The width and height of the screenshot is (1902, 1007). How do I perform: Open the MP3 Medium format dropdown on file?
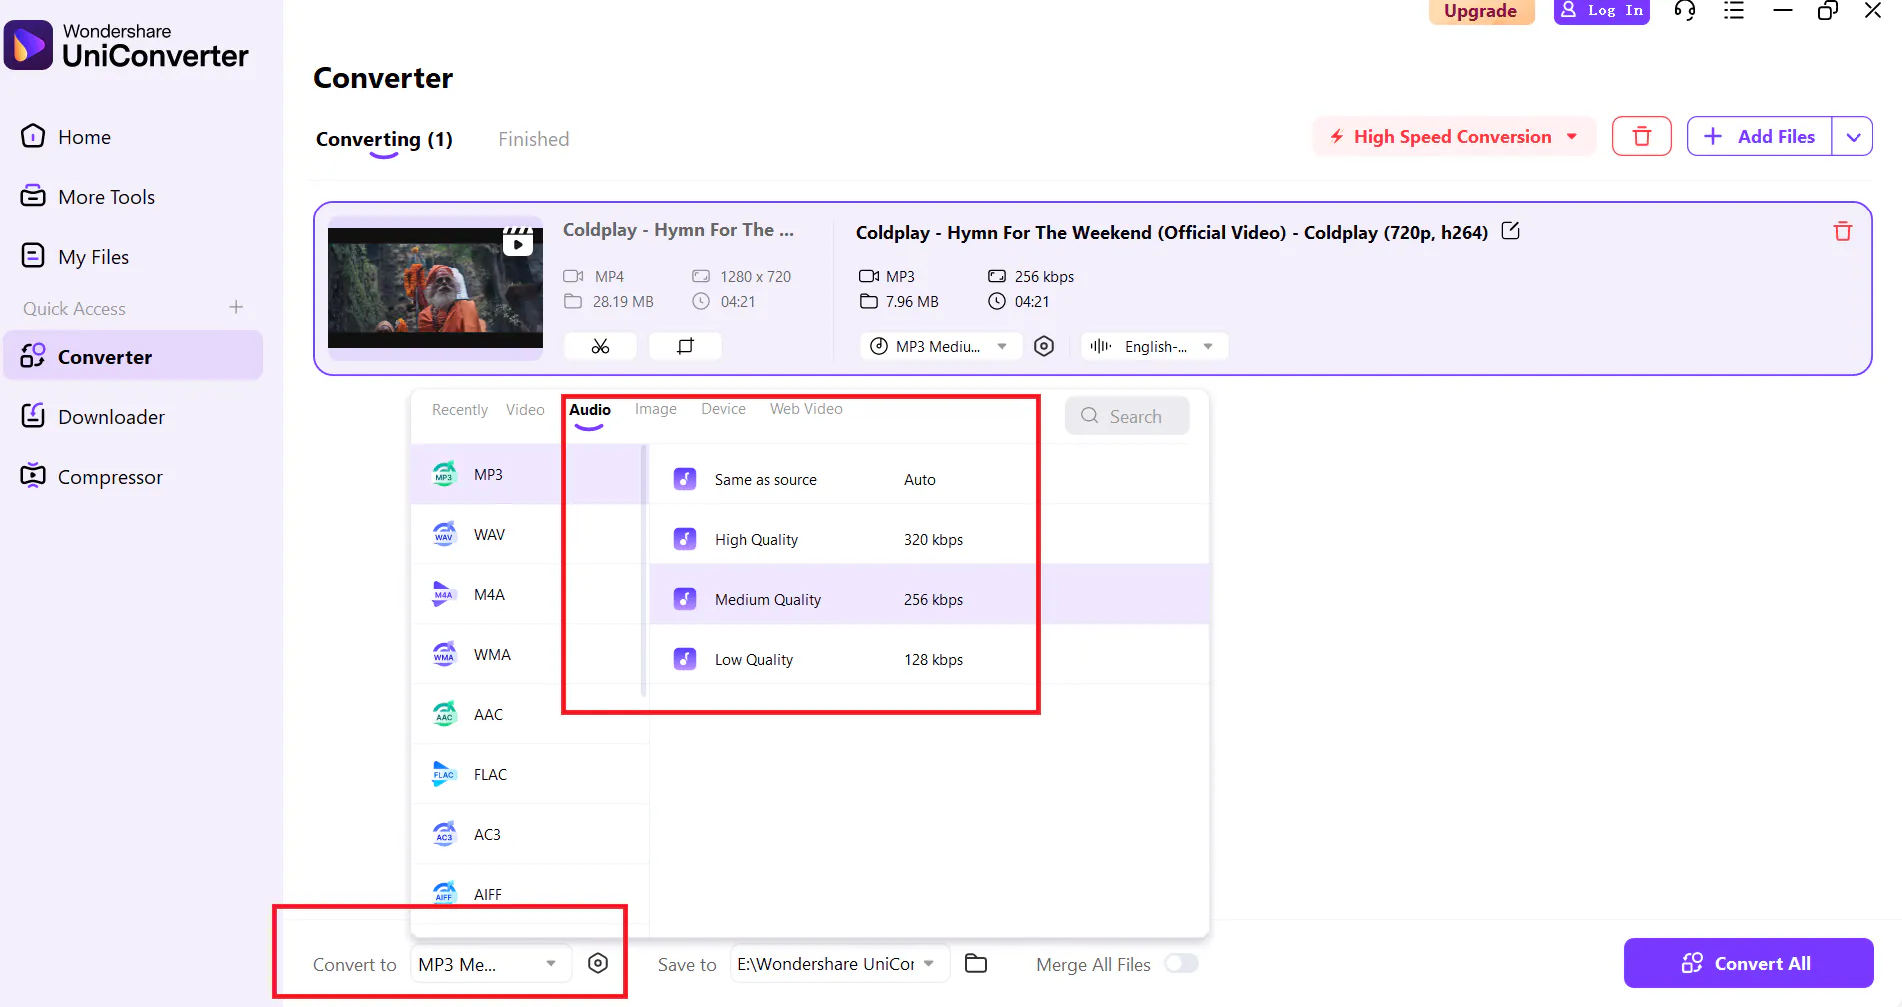coord(940,346)
